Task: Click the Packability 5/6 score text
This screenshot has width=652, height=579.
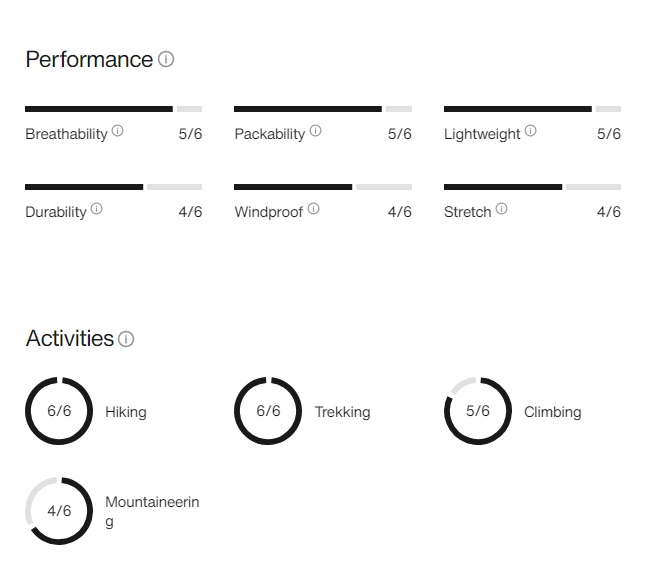Action: point(400,134)
